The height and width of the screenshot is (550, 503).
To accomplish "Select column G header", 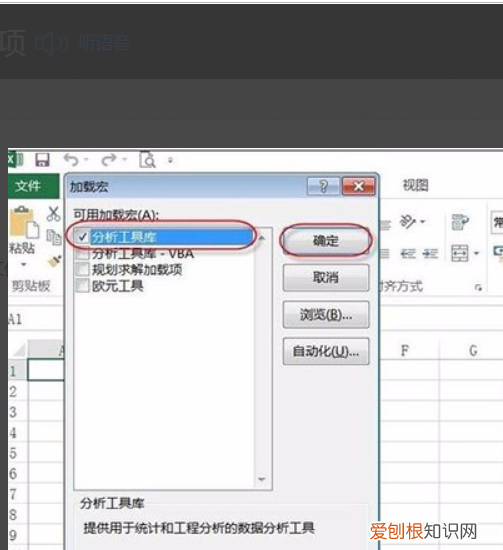I will click(x=472, y=350).
